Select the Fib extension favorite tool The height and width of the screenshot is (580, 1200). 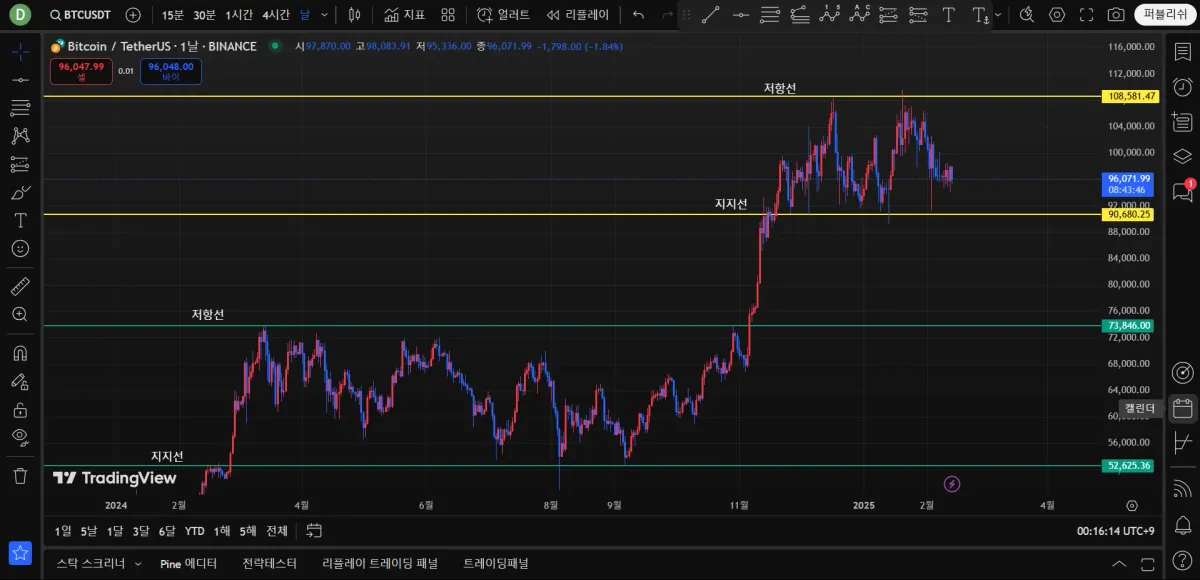pos(799,15)
